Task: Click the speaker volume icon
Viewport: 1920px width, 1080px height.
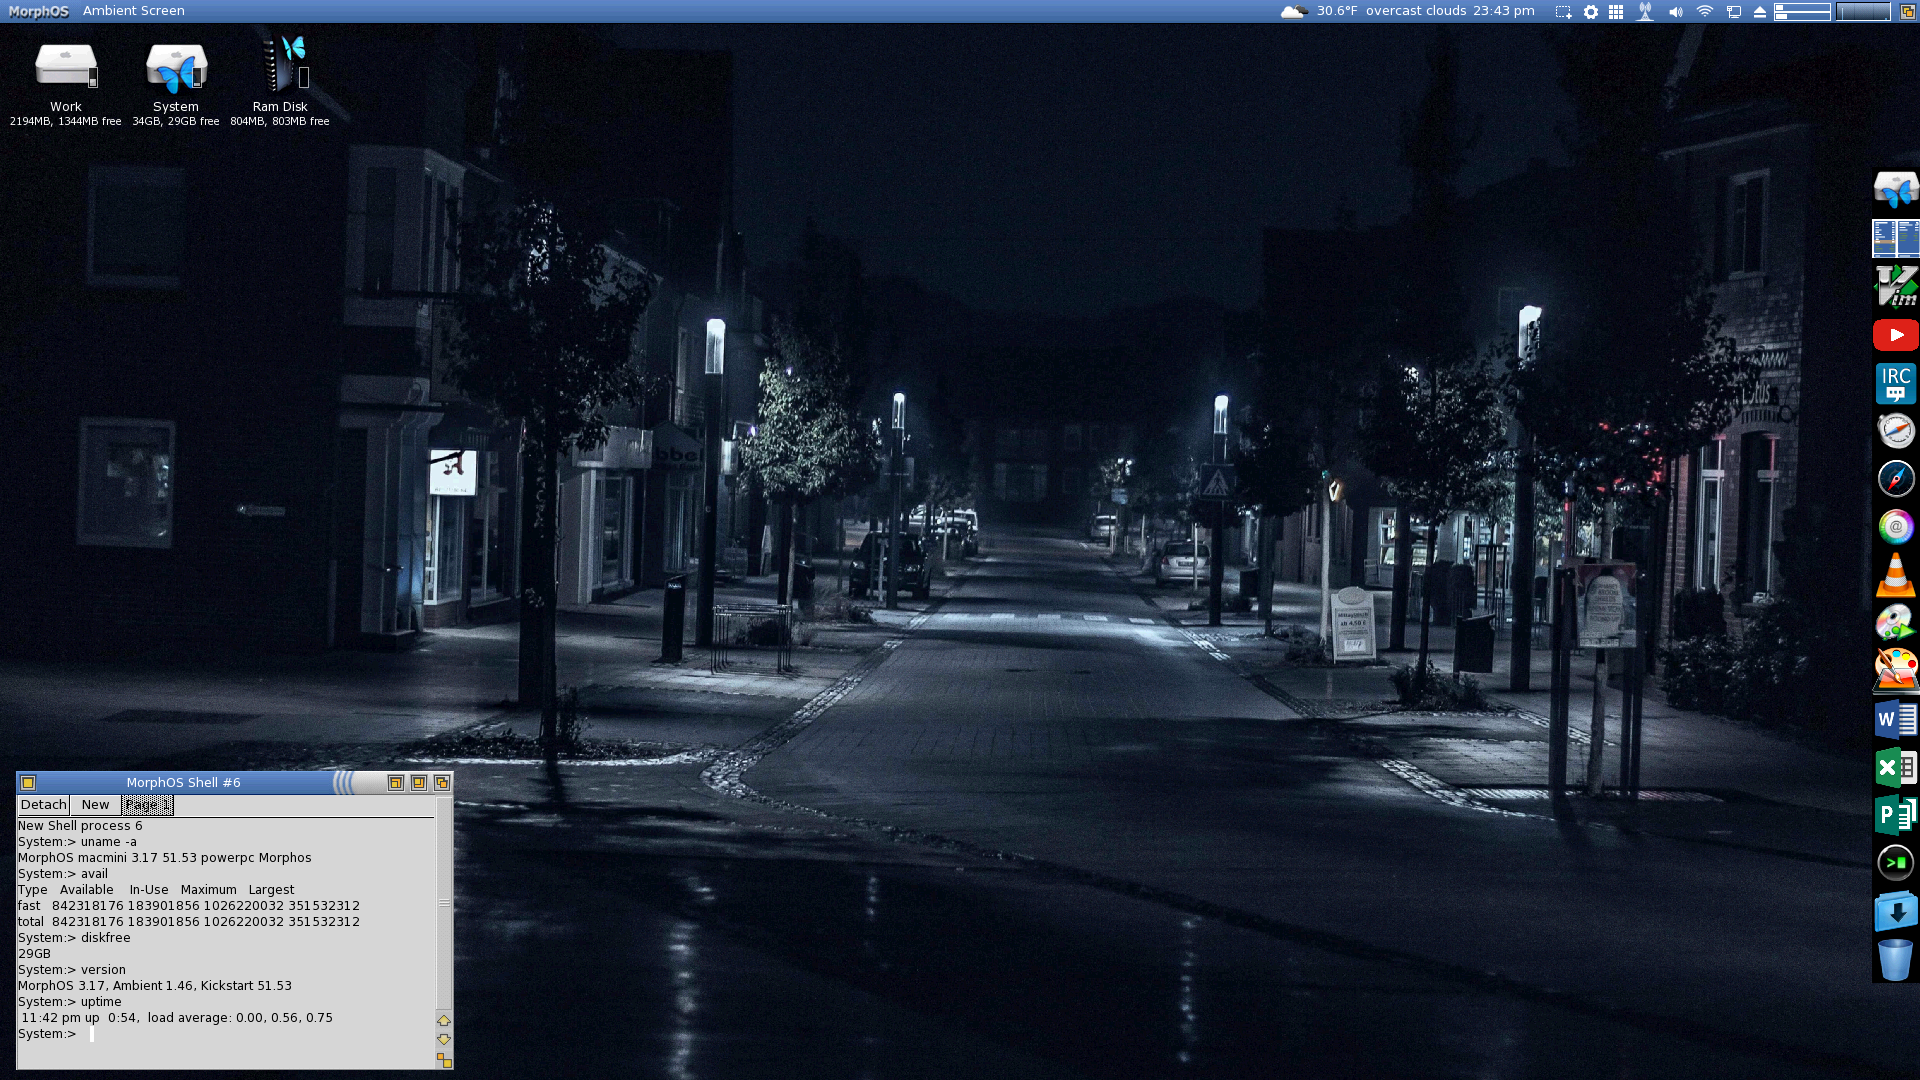Action: pos(1676,12)
